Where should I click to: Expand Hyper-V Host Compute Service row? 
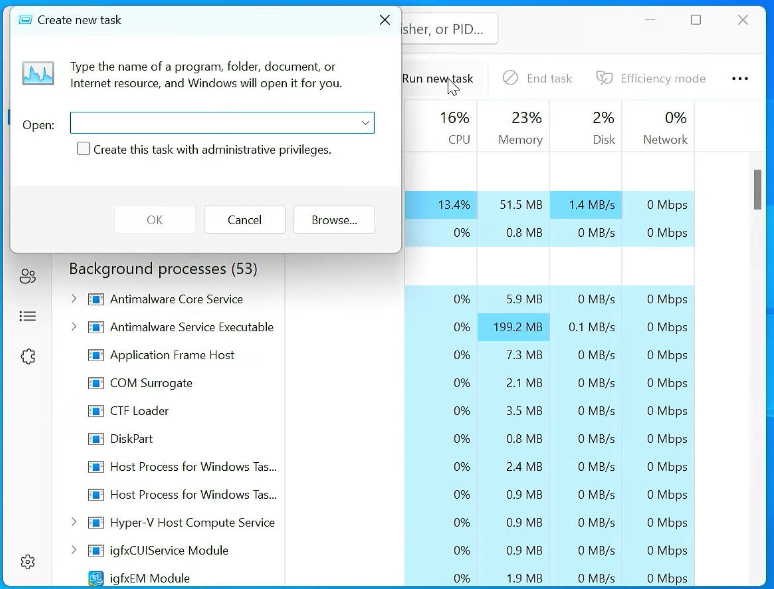pyautogui.click(x=74, y=522)
